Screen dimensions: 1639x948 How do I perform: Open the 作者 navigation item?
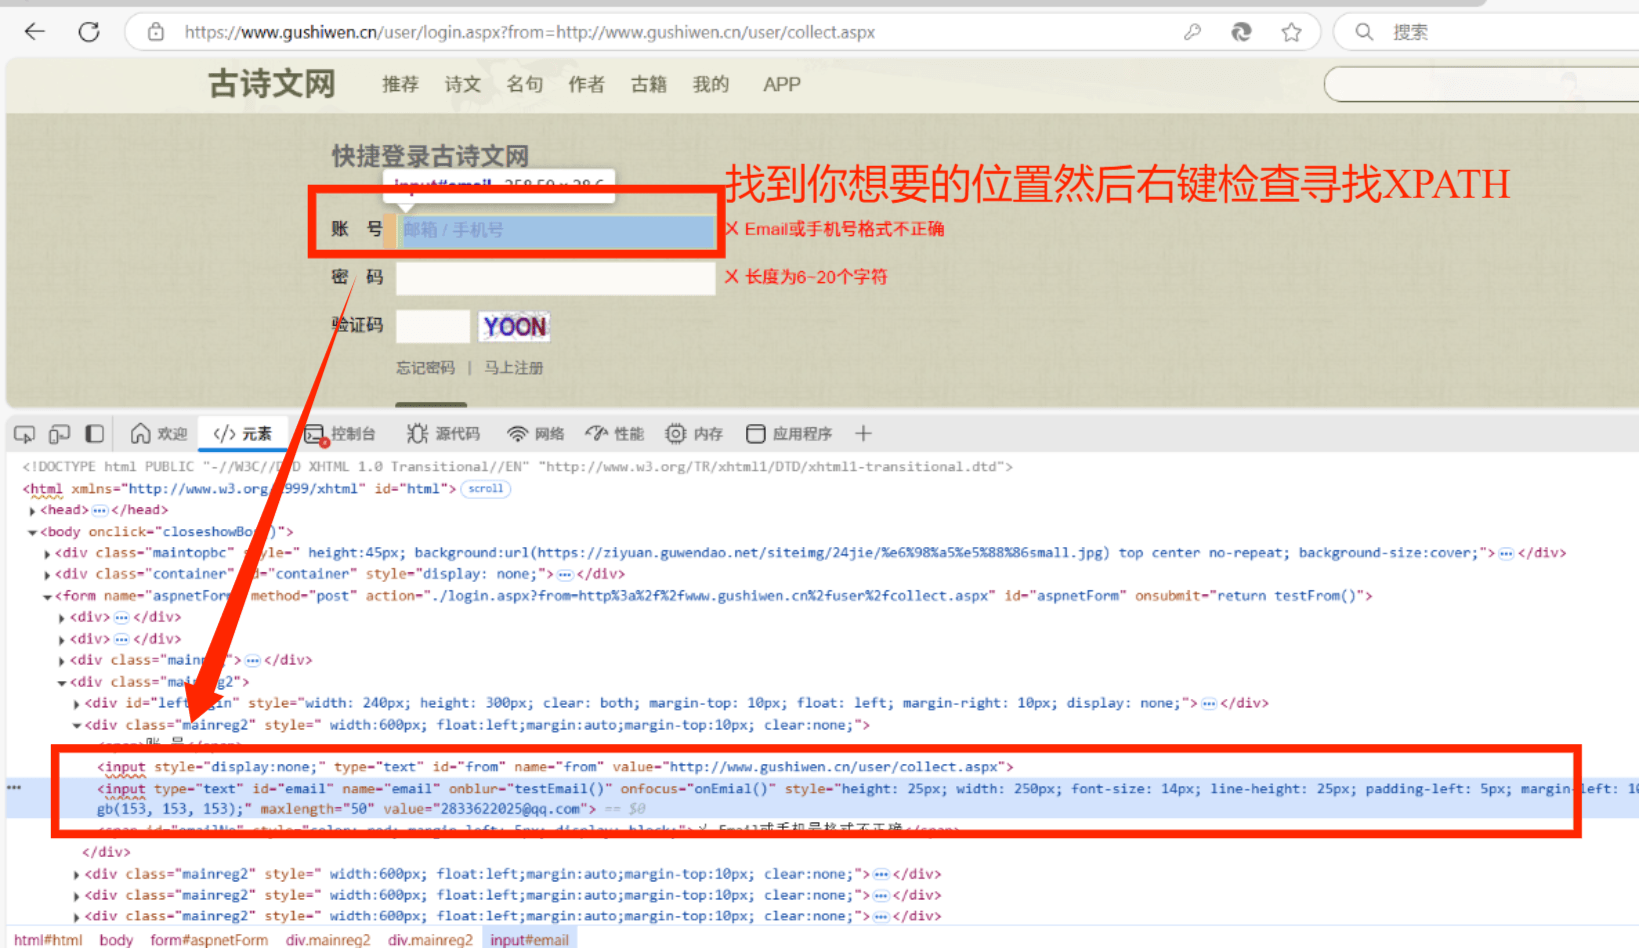(587, 85)
